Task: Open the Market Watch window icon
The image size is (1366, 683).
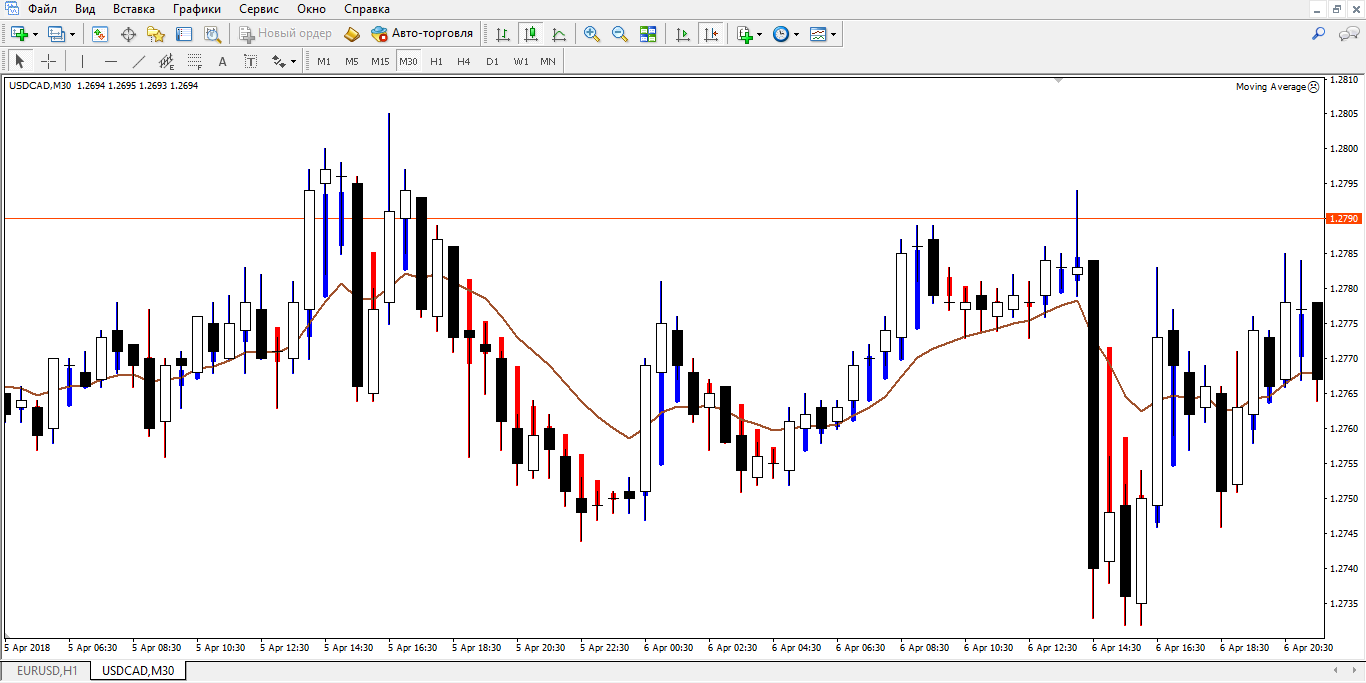Action: [100, 34]
